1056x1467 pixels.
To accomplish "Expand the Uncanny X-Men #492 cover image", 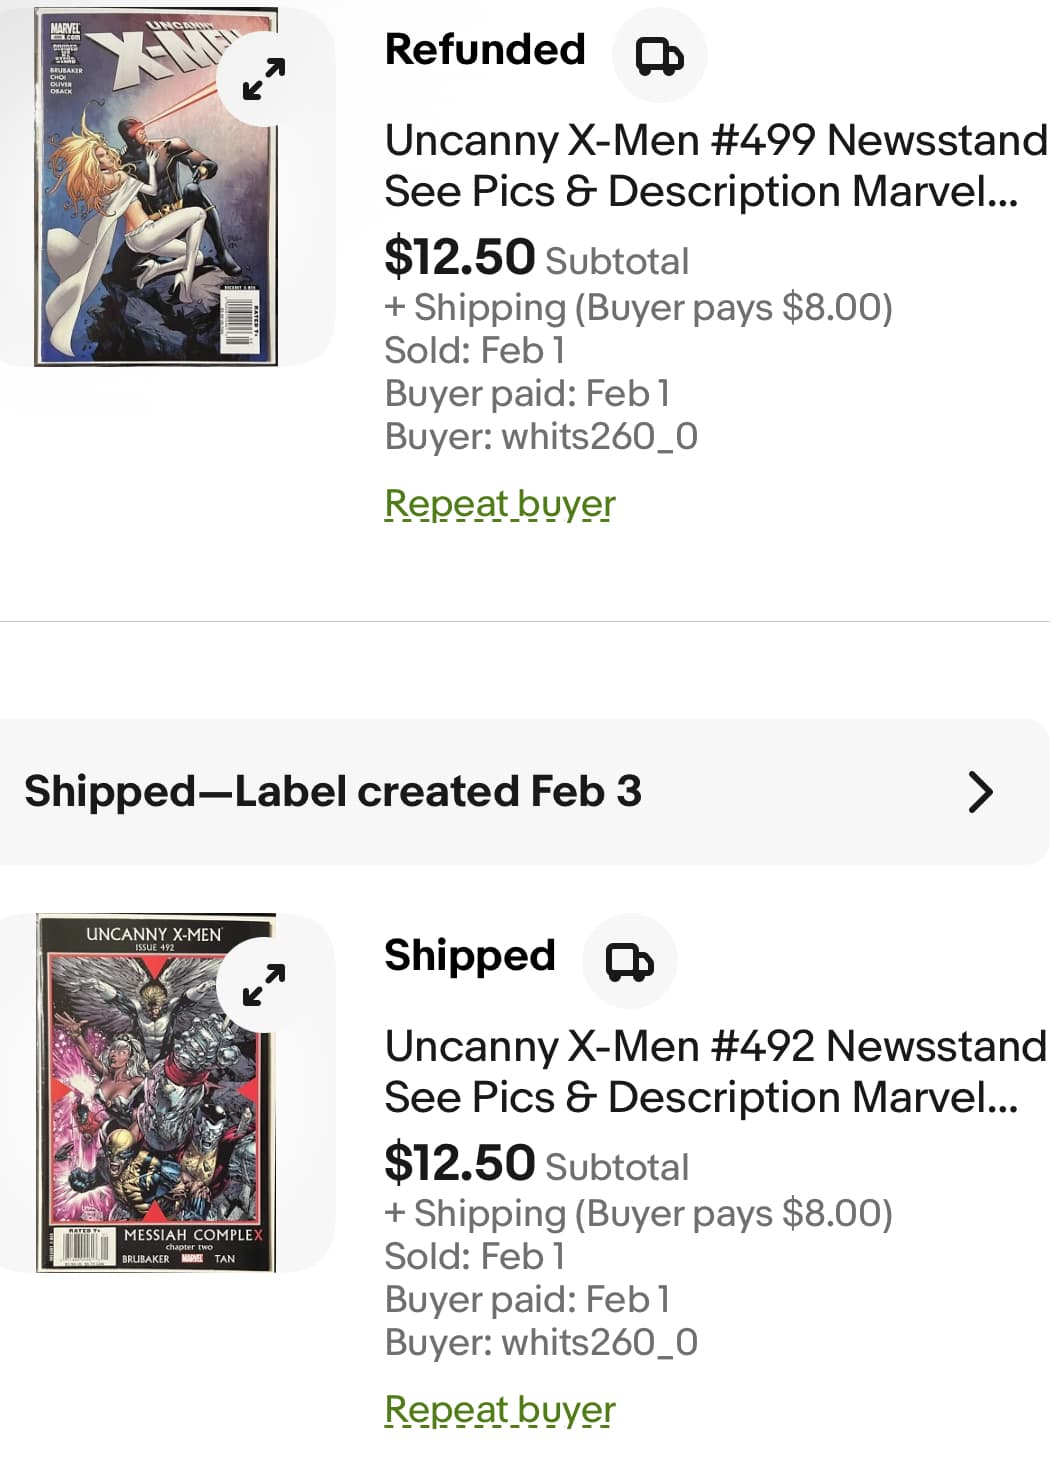I will click(264, 985).
